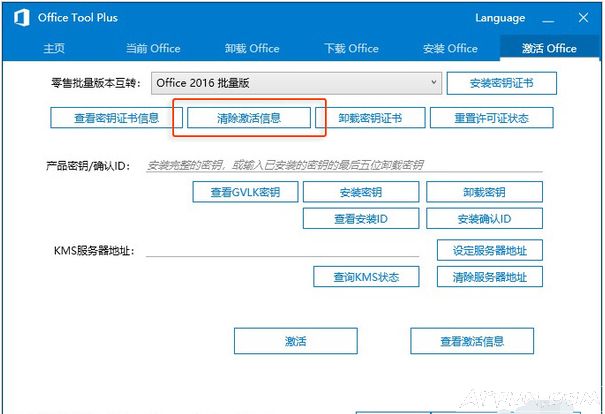Focus the 产品密钥/确认ID input field
Screen dimensions: 605x414
[x=344, y=165]
